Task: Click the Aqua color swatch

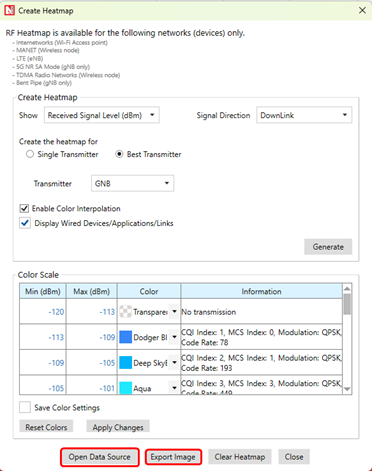Action: [126, 388]
